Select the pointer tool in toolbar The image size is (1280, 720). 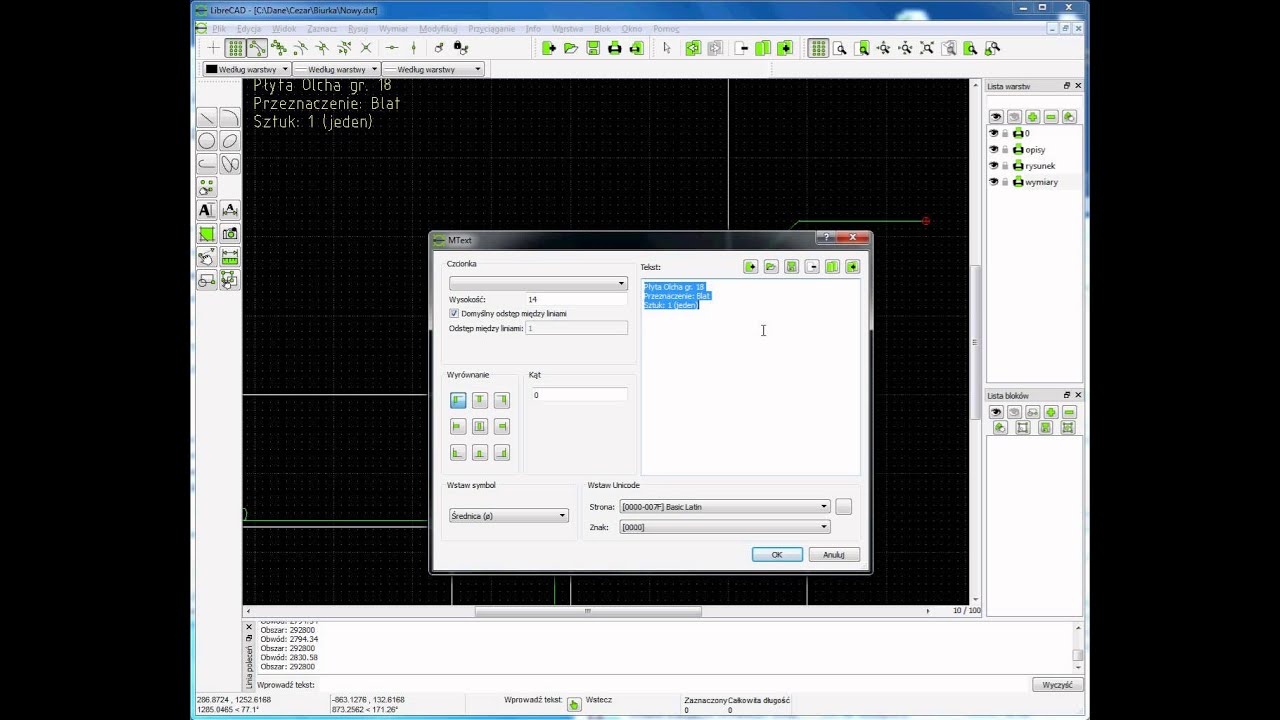click(667, 48)
